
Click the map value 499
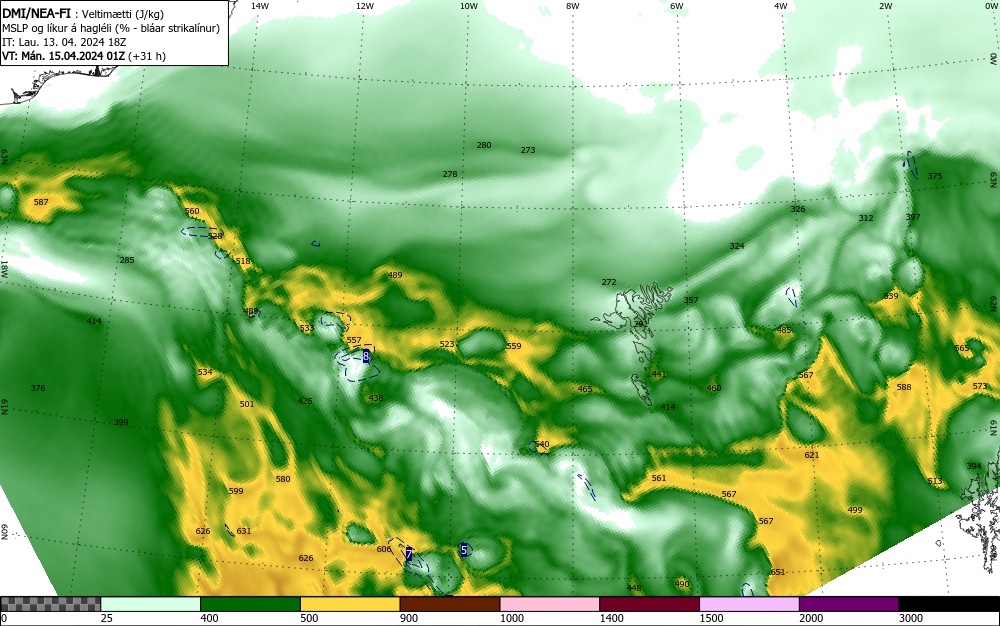pos(855,510)
